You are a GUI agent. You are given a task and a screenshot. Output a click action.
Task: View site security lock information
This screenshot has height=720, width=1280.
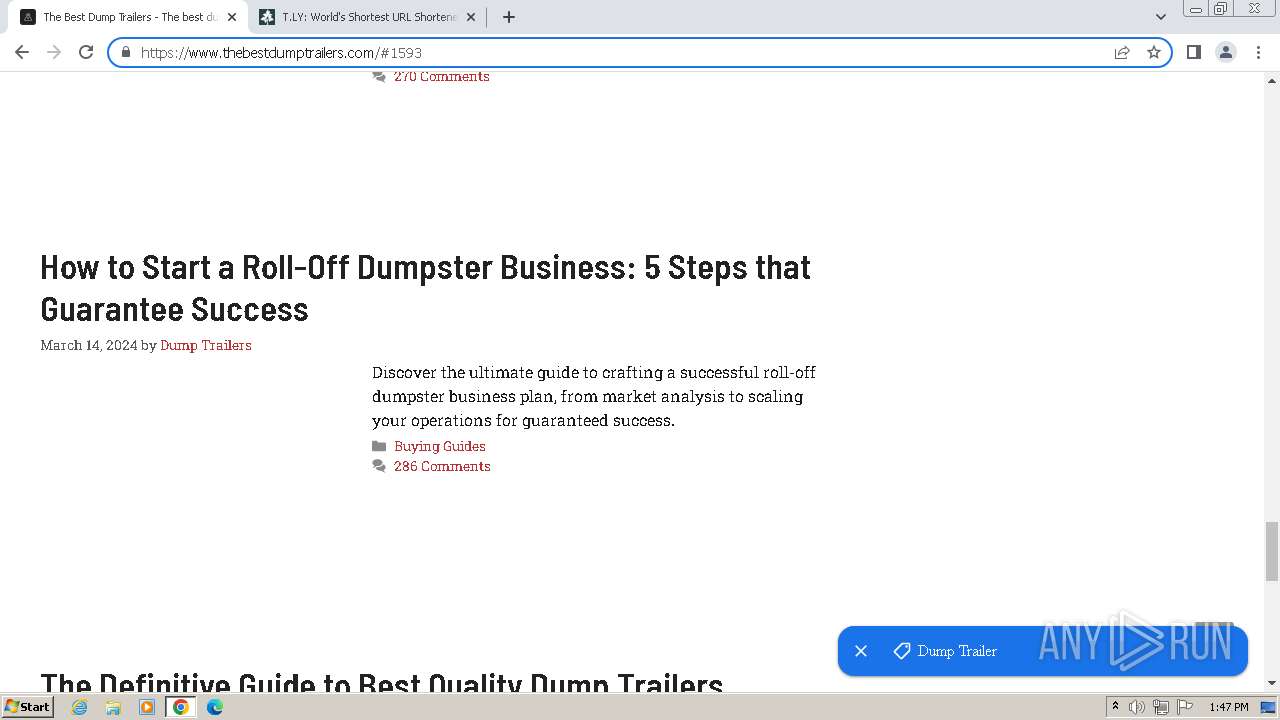tap(126, 52)
